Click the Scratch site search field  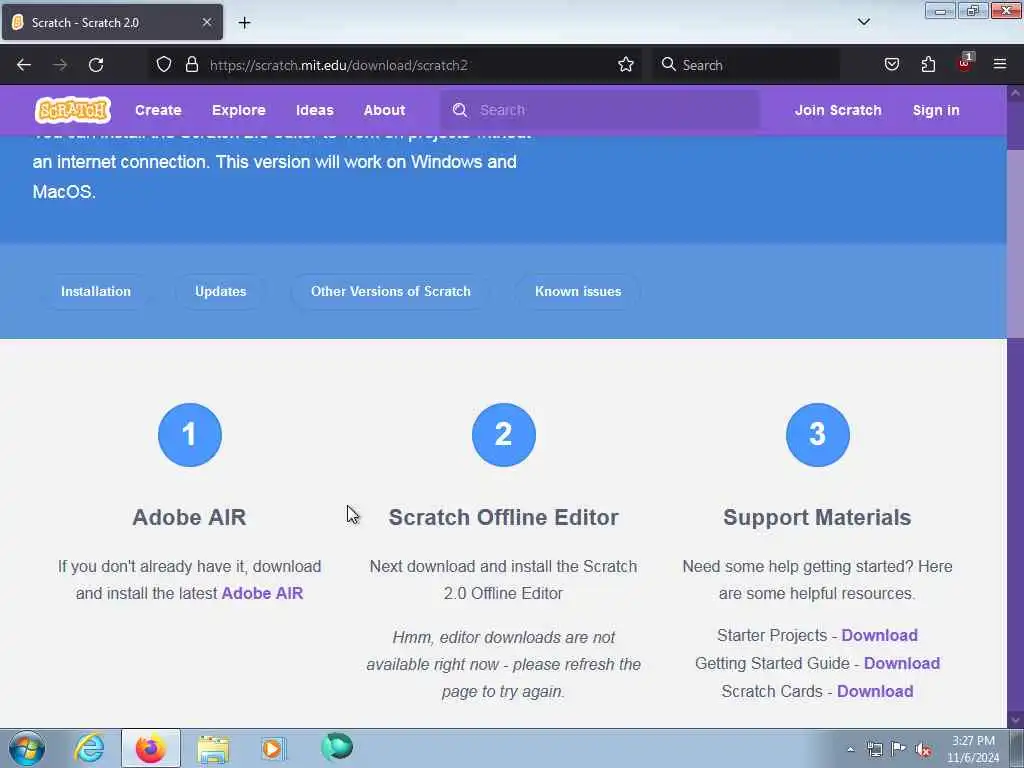pyautogui.click(x=600, y=110)
